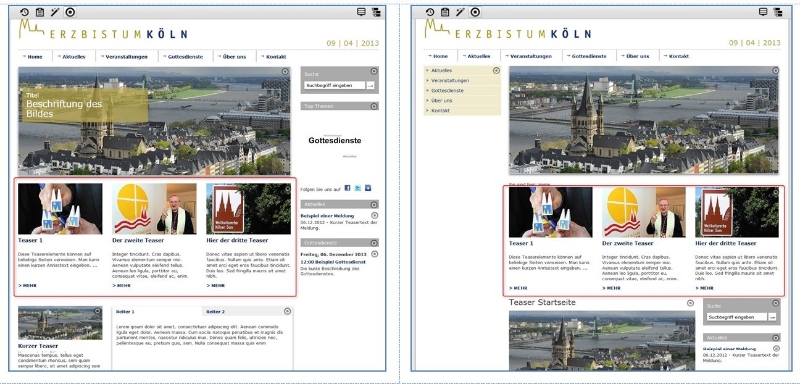Toggle the circular edit-point icon in right toolbar
This screenshot has height=384, width=800.
475,12
